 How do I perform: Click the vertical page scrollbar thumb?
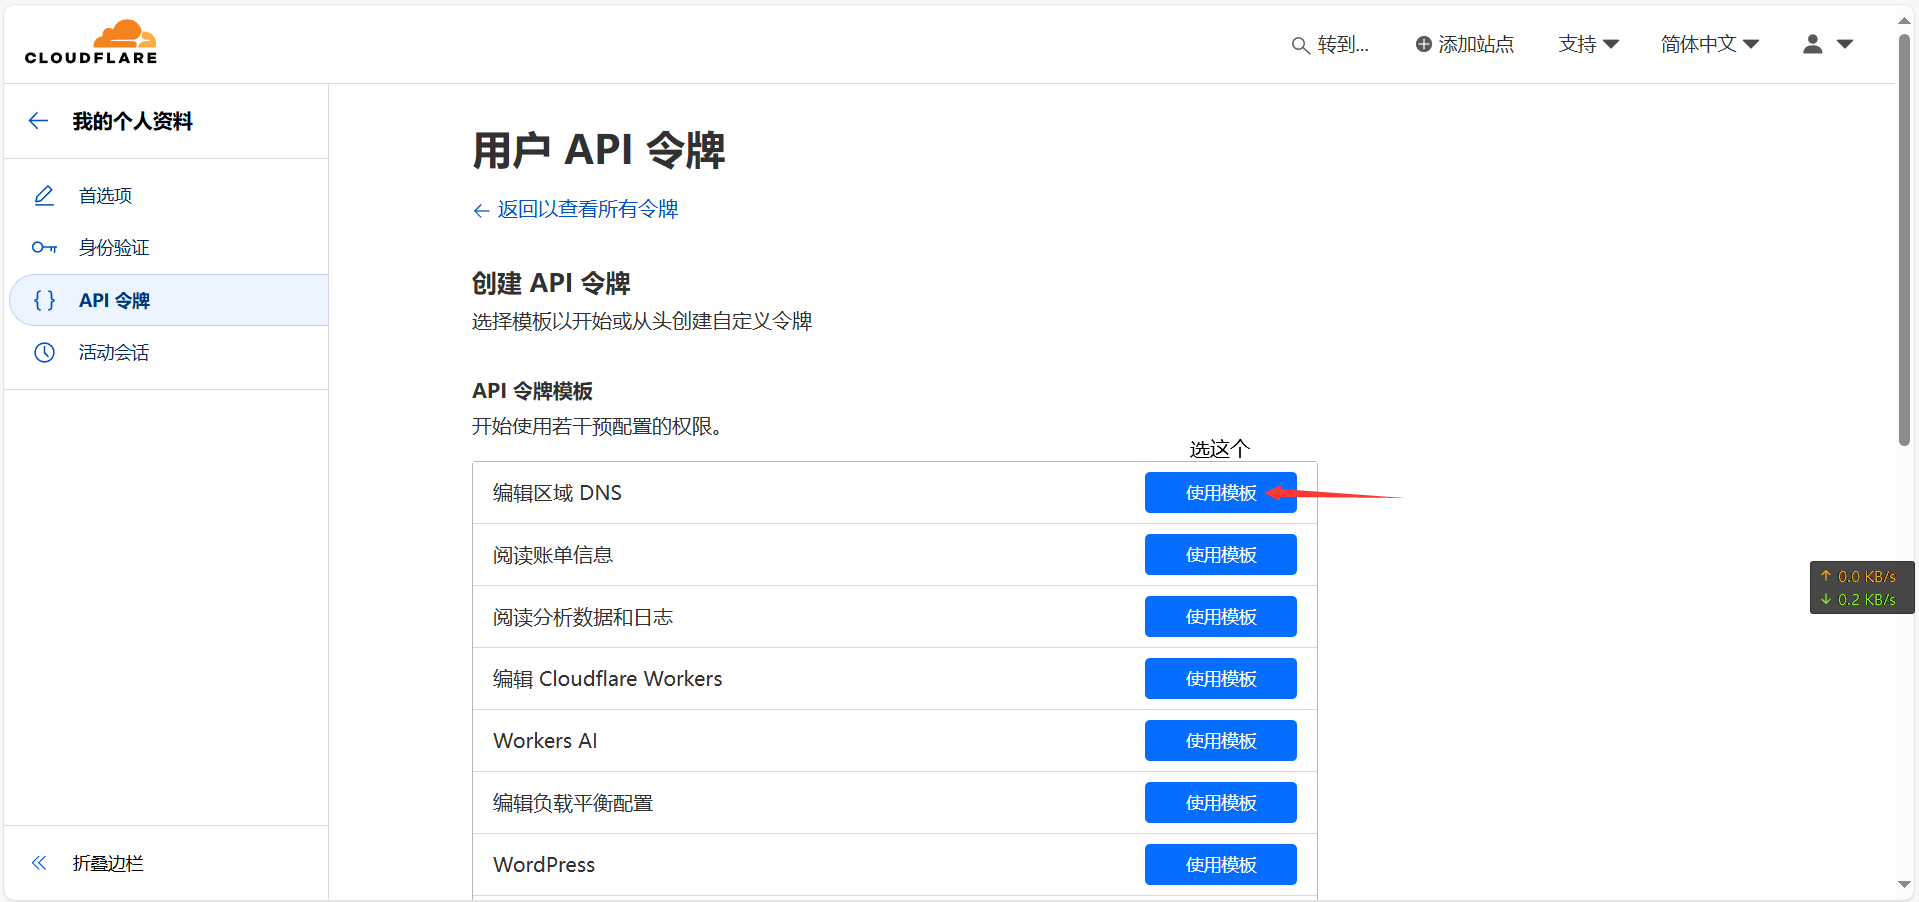click(1904, 240)
